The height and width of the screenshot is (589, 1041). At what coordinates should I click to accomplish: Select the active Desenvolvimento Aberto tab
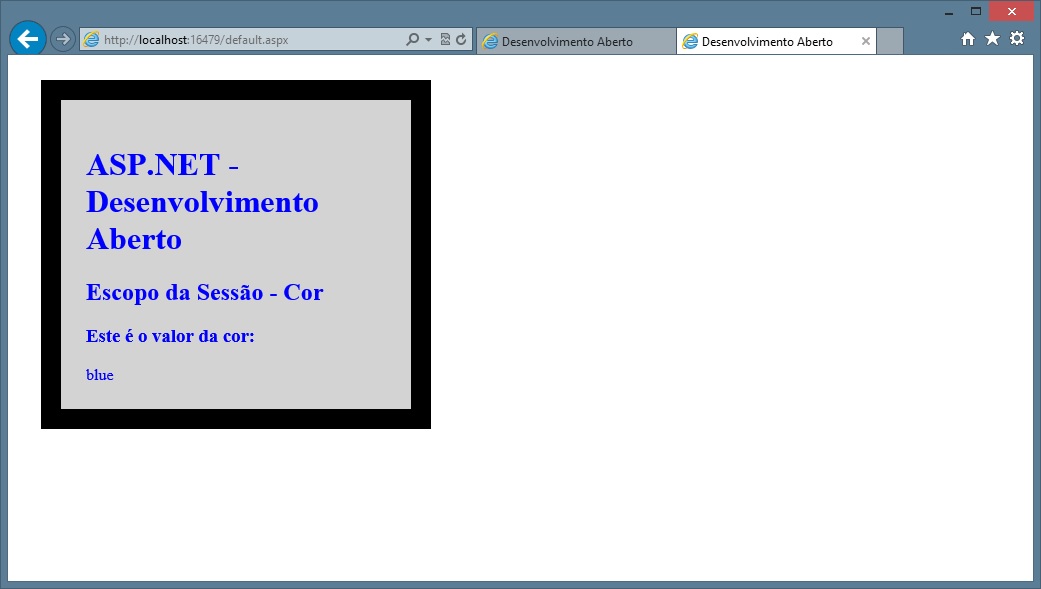click(766, 42)
